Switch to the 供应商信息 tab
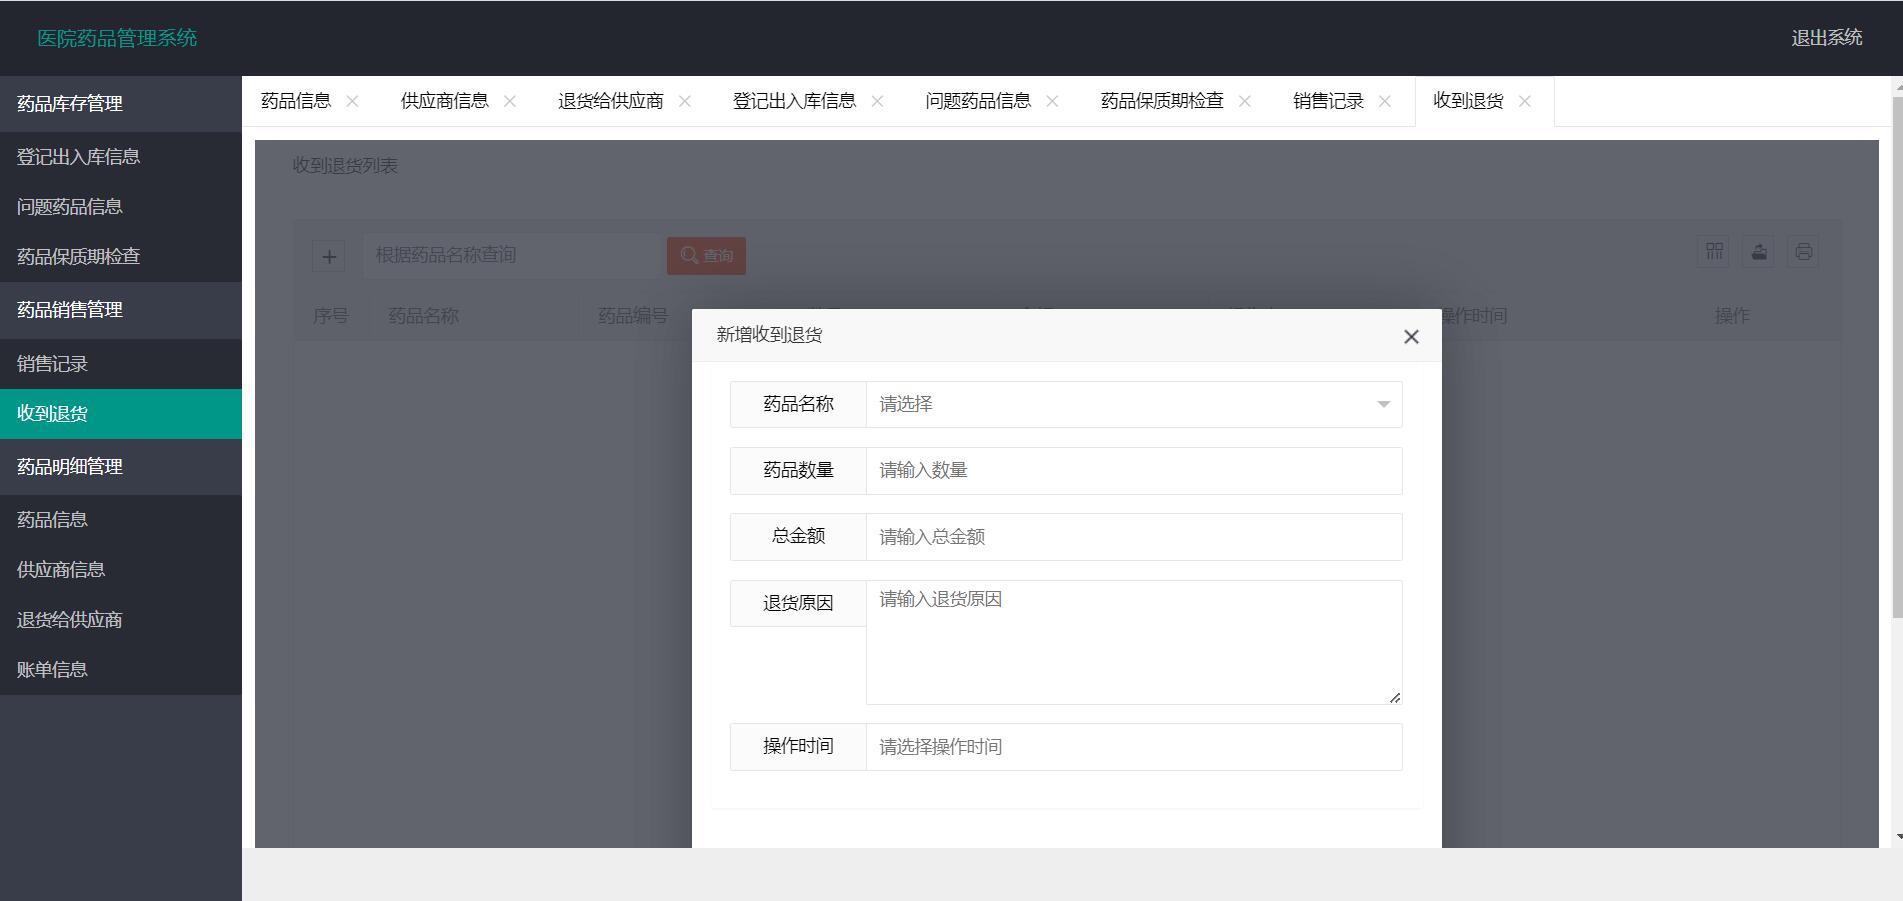The width and height of the screenshot is (1903, 901). coord(444,101)
